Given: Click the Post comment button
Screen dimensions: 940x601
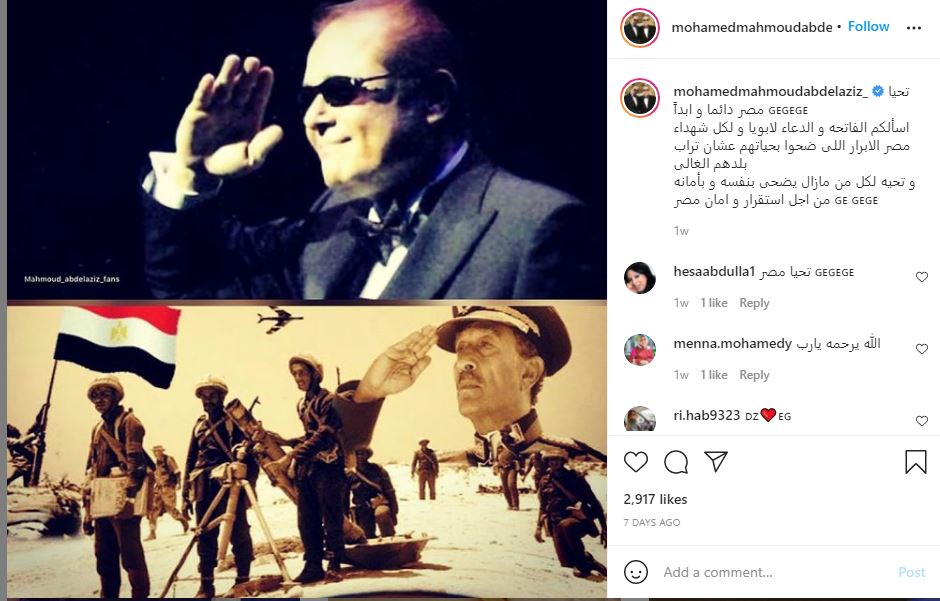Looking at the screenshot, I should [911, 572].
